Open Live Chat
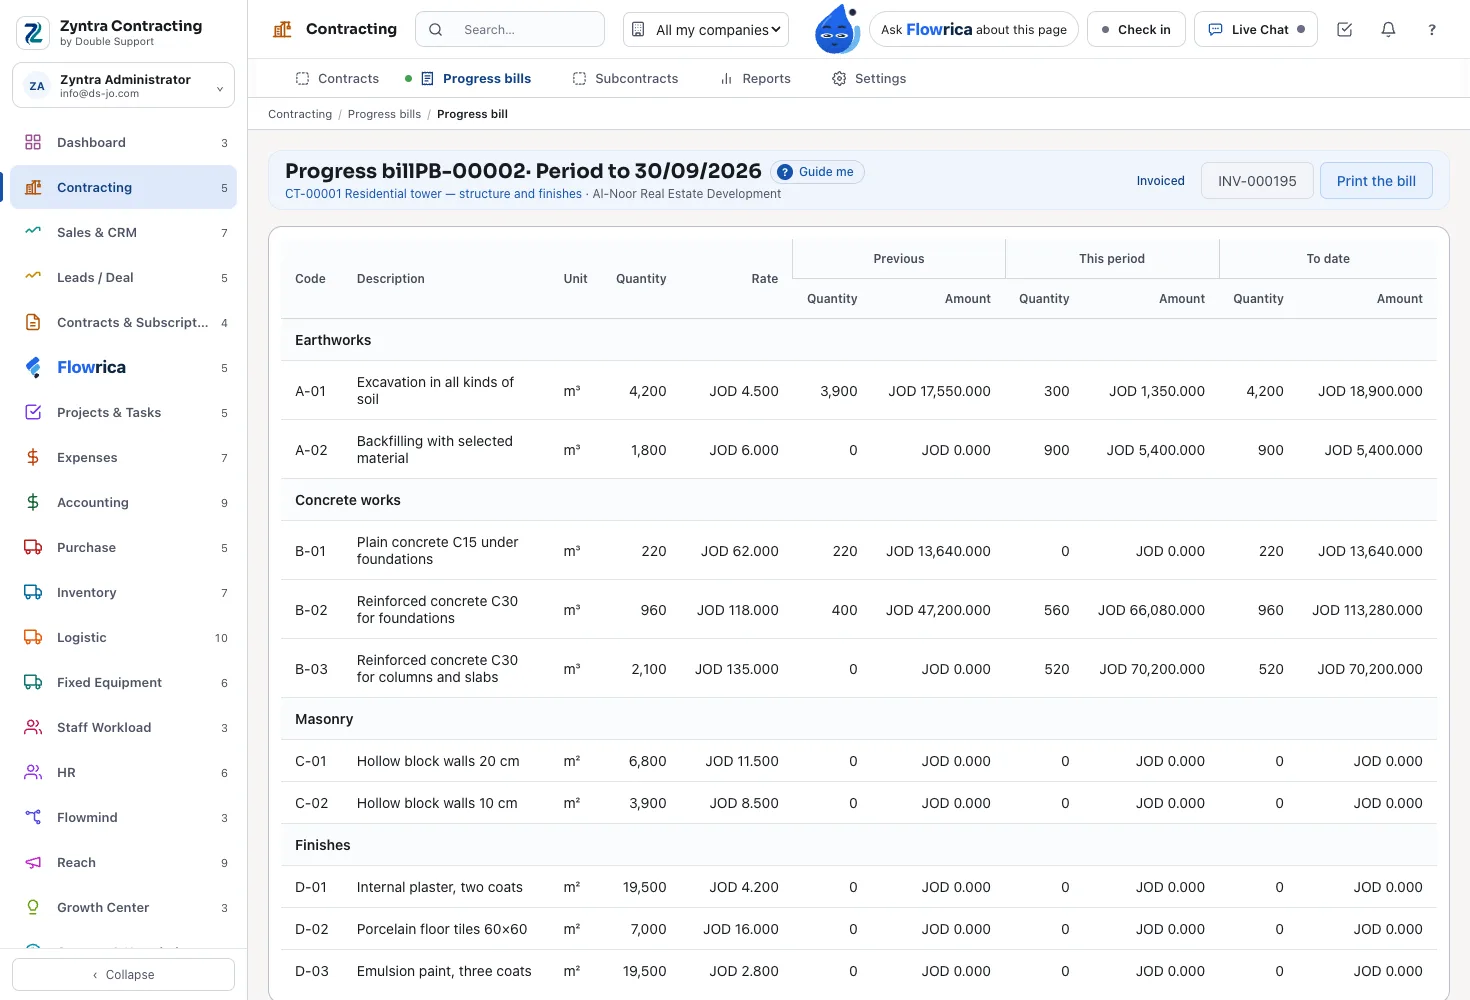Screen dimensions: 1470x1000 click(1256, 30)
